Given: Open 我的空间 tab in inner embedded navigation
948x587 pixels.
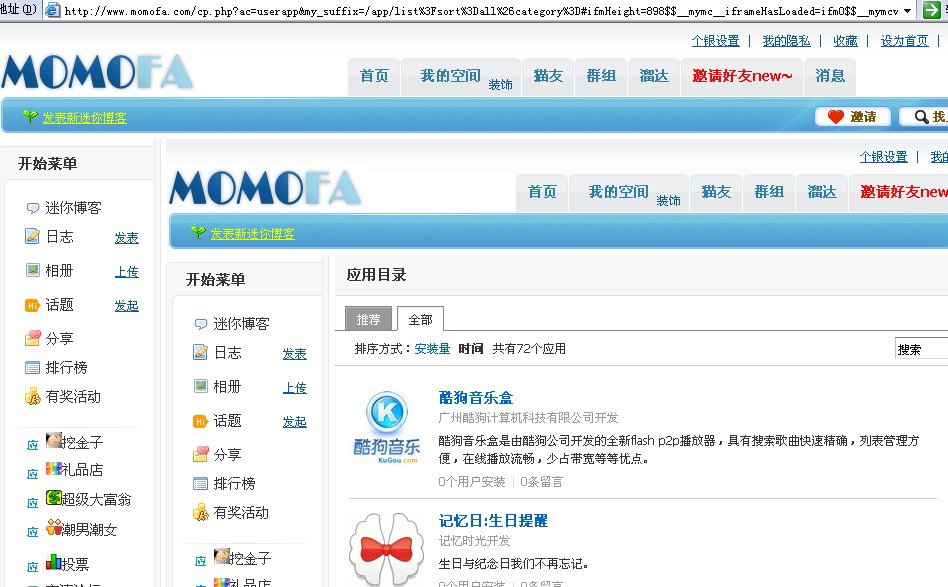Looking at the screenshot, I should [618, 192].
